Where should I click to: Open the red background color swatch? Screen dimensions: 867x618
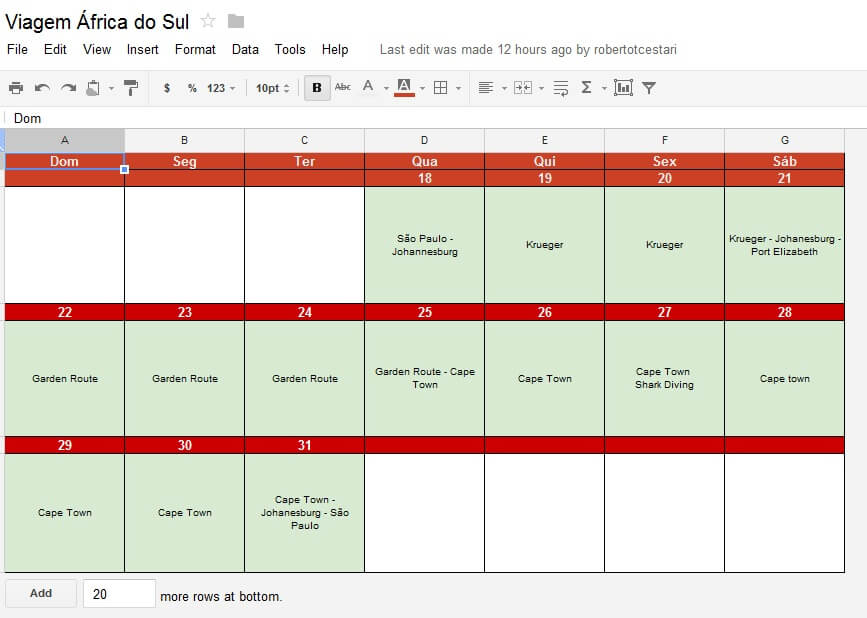pyautogui.click(x=404, y=88)
